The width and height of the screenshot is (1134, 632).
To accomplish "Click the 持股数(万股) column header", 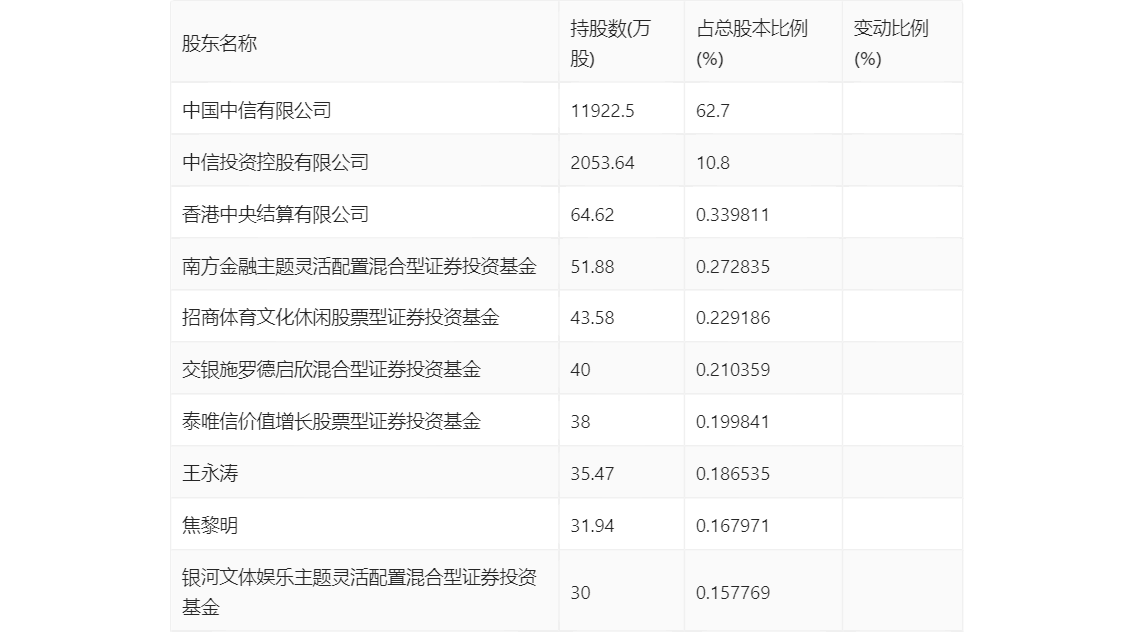I will tap(610, 43).
